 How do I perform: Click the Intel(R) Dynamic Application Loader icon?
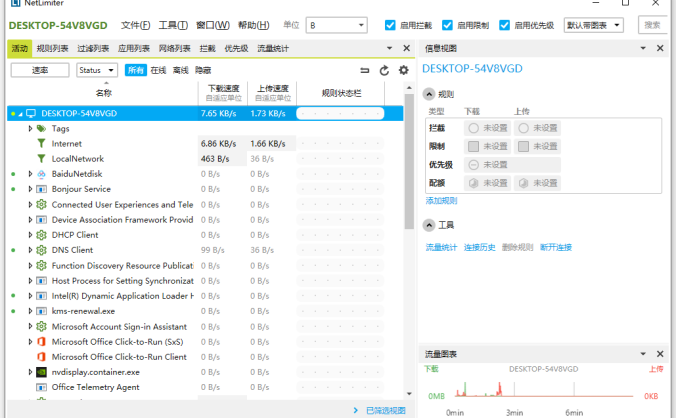coord(41,296)
